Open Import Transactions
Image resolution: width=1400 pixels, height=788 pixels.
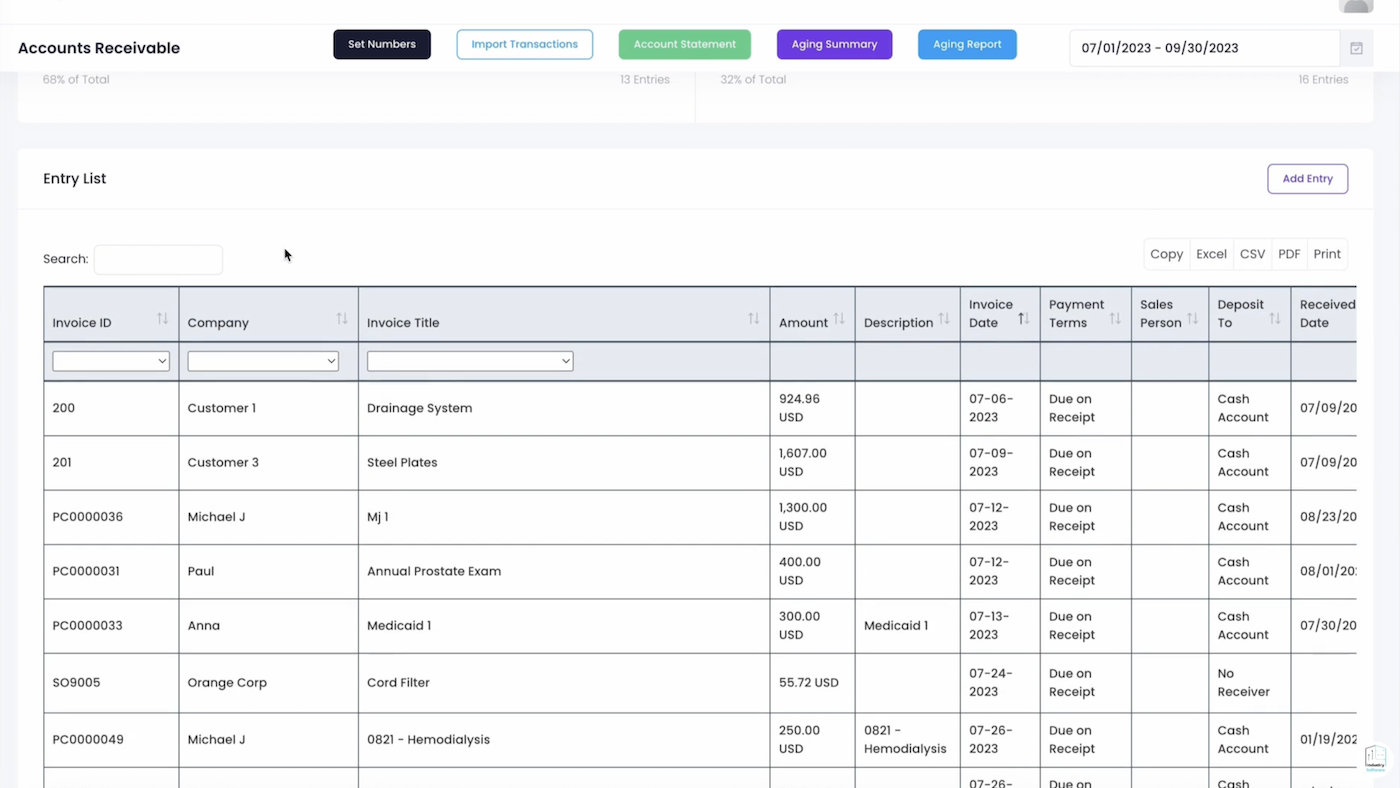pos(524,44)
